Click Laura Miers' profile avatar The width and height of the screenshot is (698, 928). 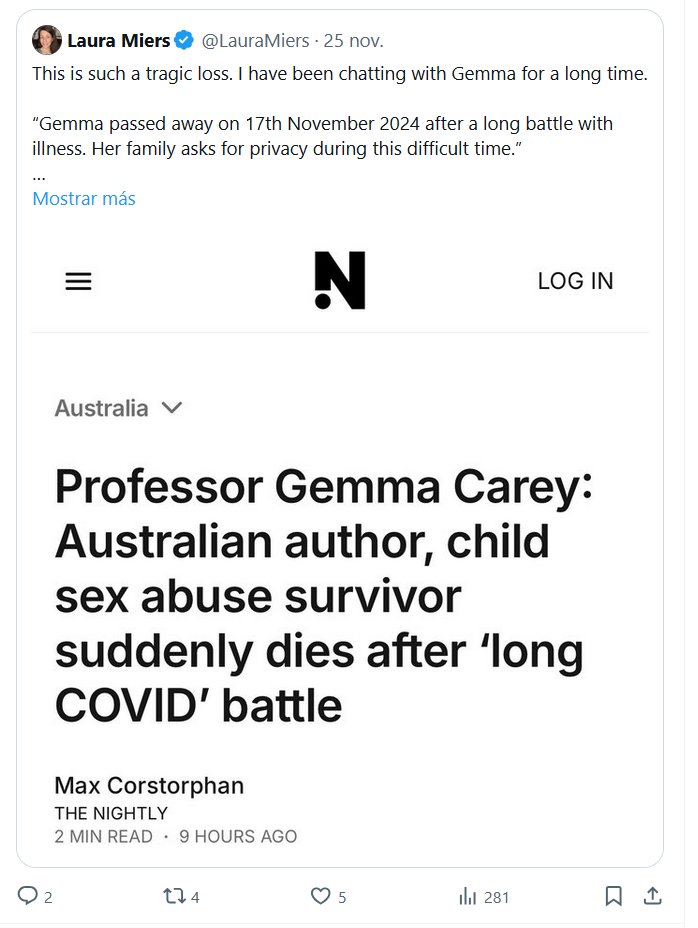47,41
